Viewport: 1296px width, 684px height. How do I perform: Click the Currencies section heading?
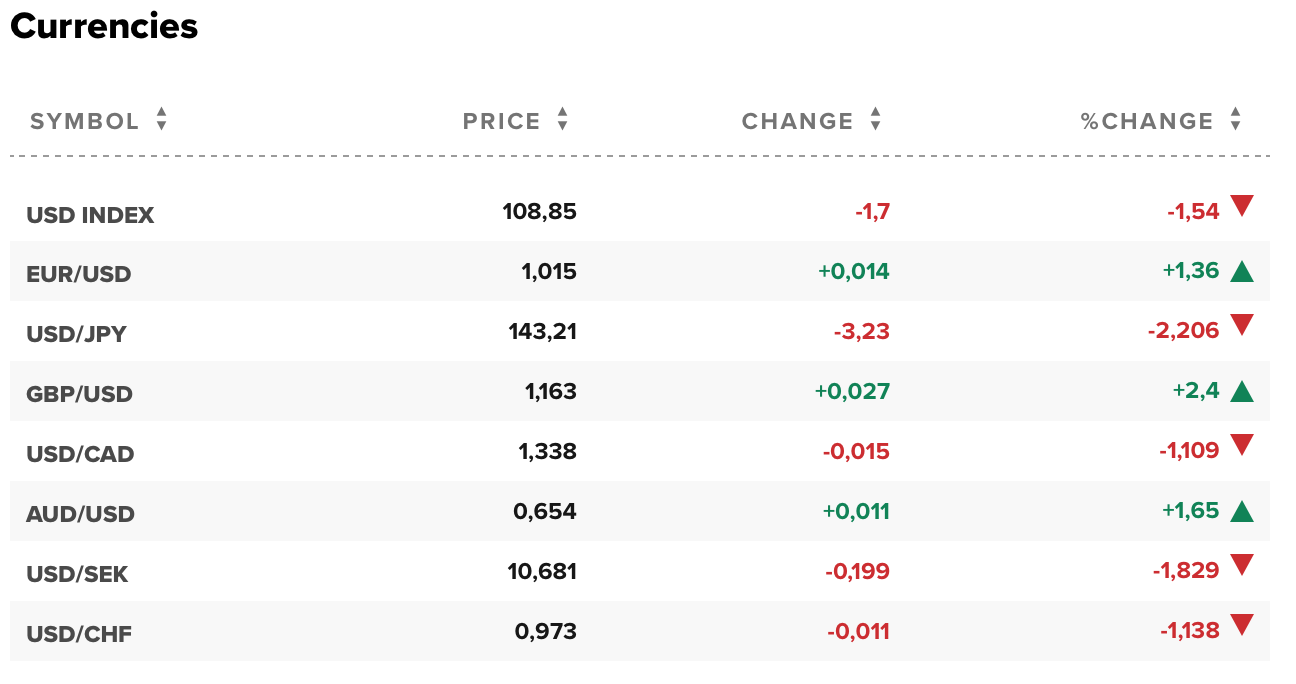pos(103,27)
